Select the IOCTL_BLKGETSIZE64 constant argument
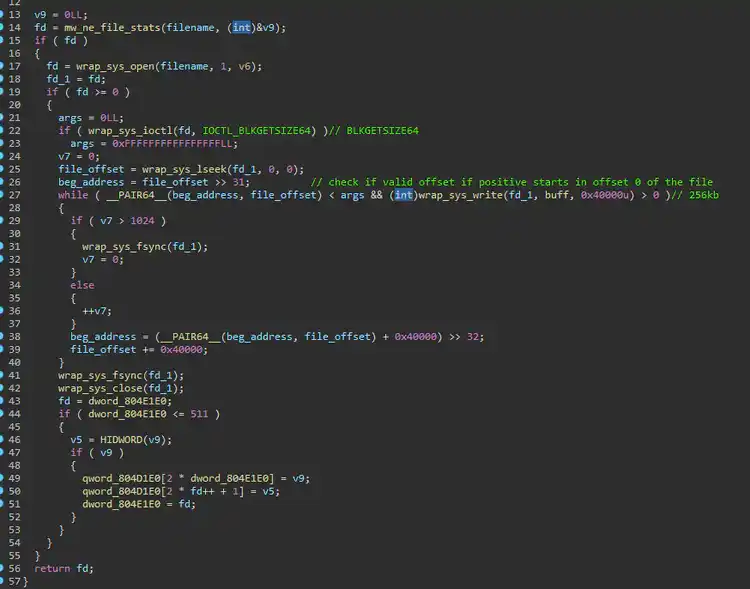750x589 pixels. pyautogui.click(x=259, y=130)
